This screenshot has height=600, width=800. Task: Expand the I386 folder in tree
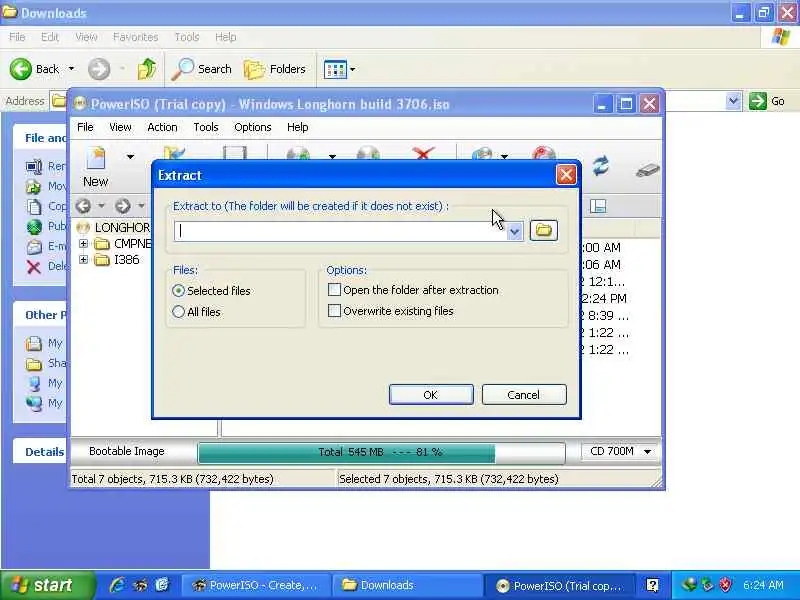coord(83,260)
